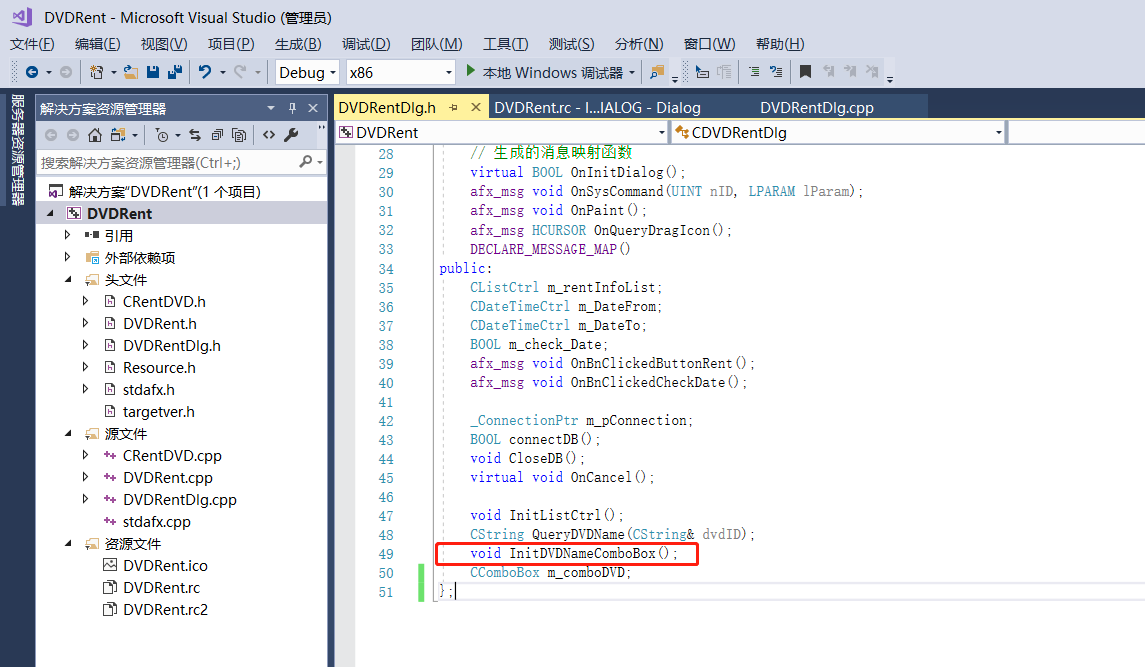Close the DVDRentDlg.h tab
This screenshot has height=667, width=1145.
475,107
